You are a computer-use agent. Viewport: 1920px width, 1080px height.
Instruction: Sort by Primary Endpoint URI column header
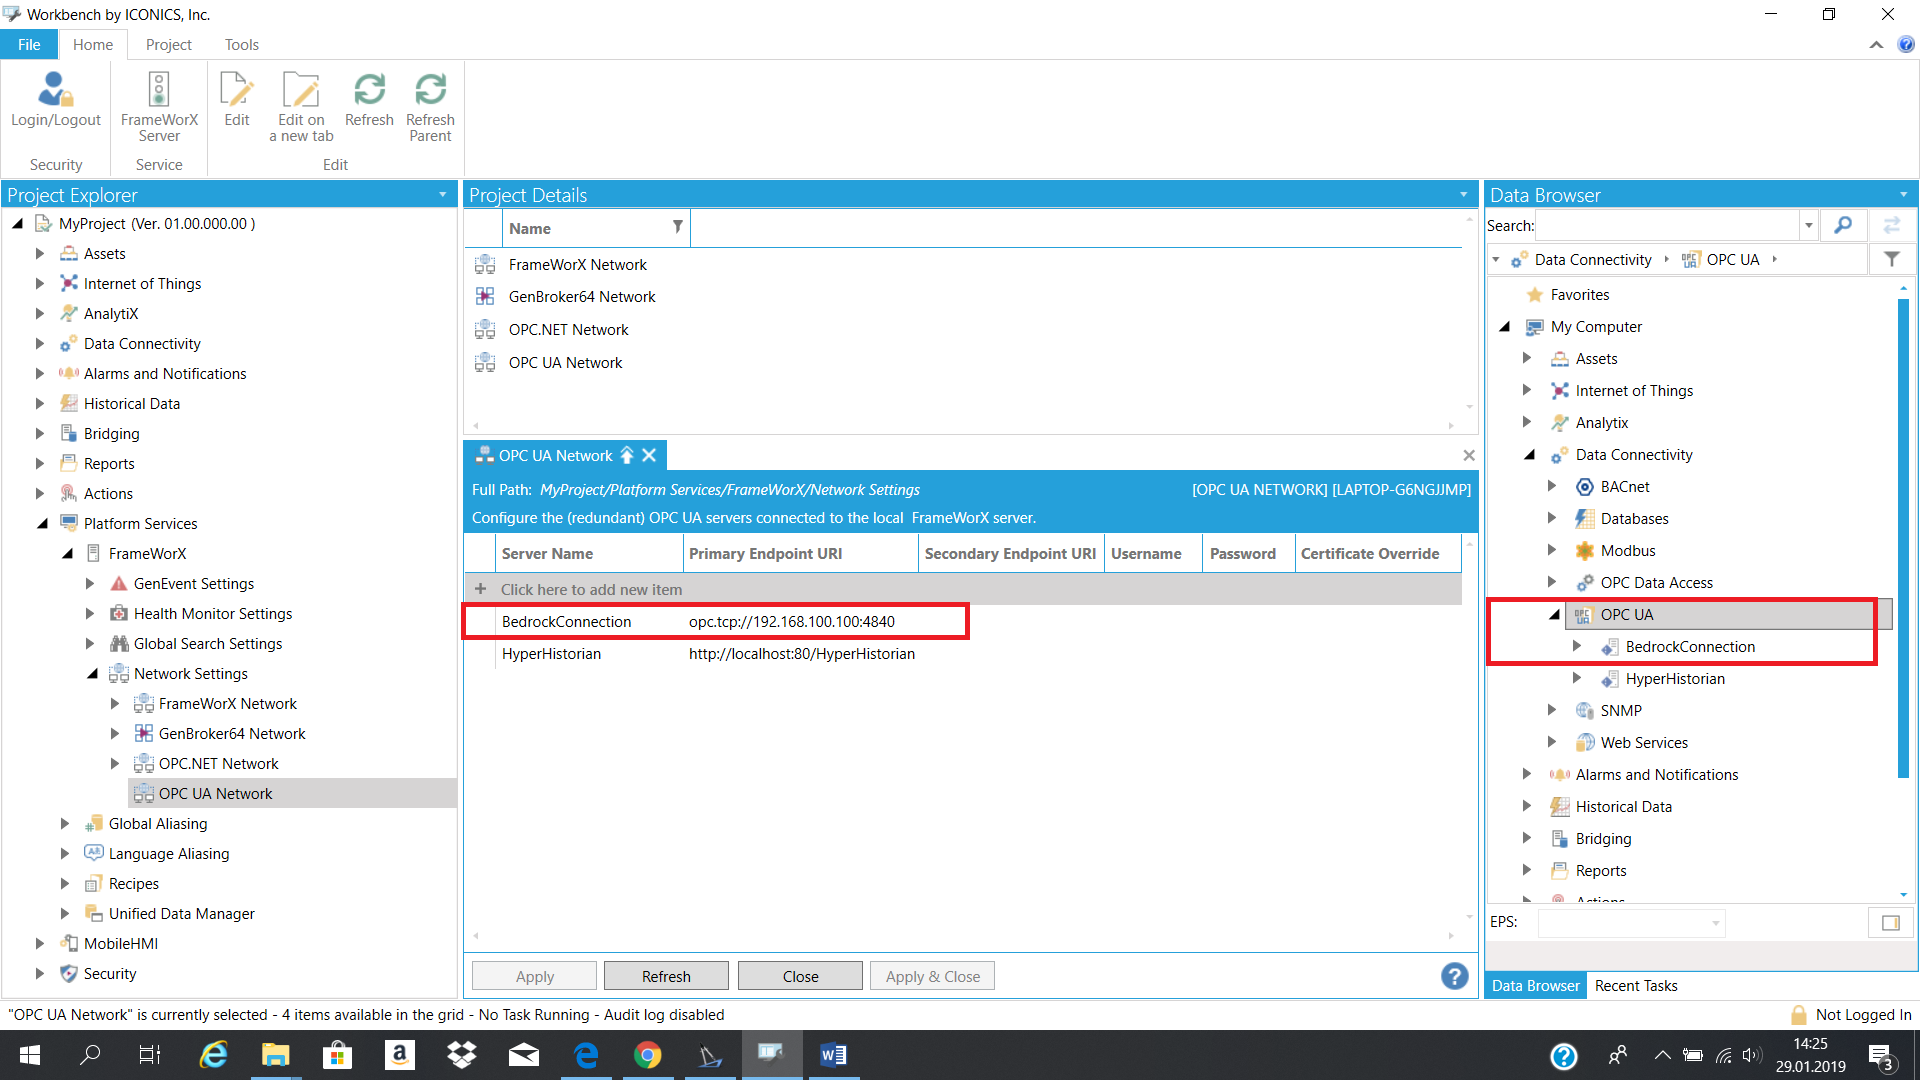(x=800, y=554)
